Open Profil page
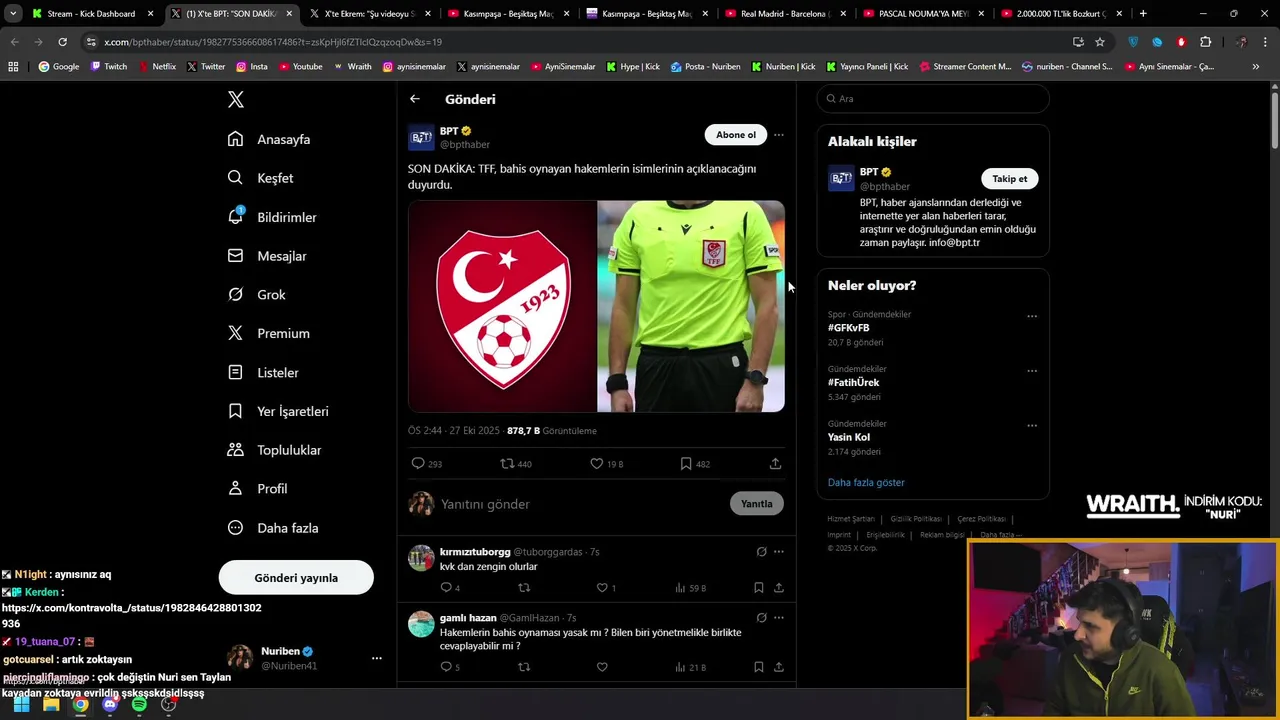 click(x=257, y=489)
